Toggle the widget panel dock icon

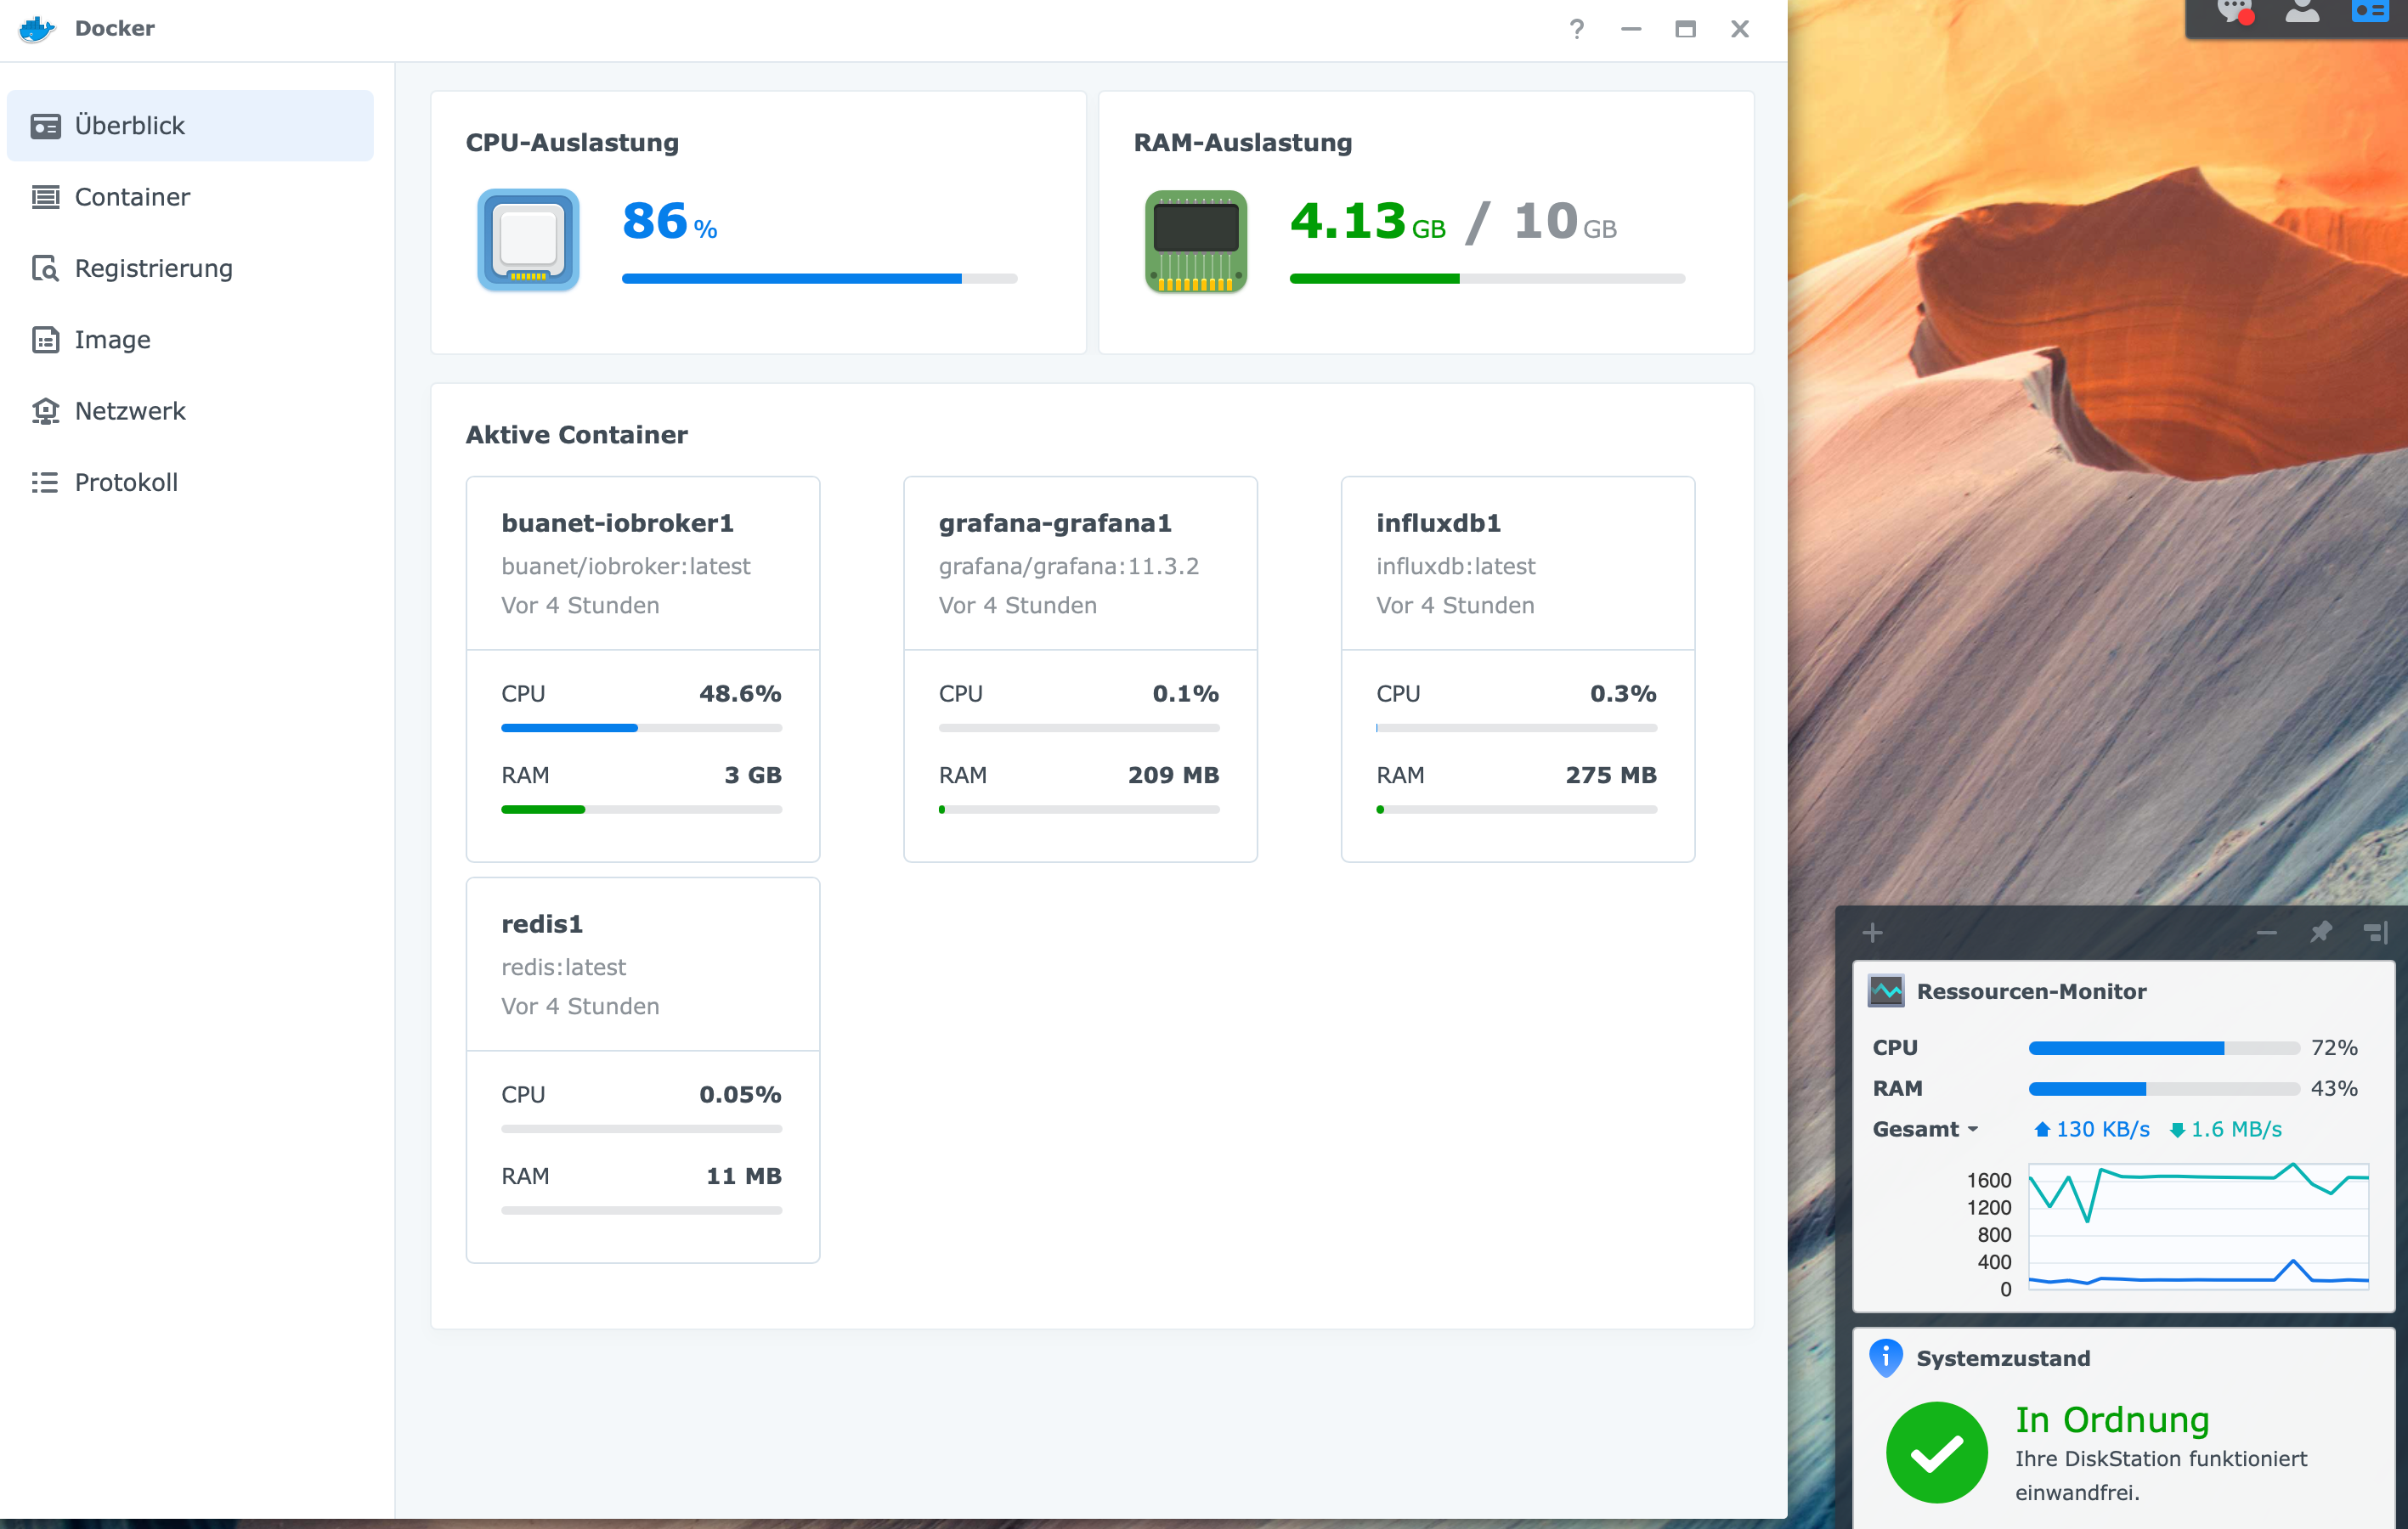tap(2376, 933)
